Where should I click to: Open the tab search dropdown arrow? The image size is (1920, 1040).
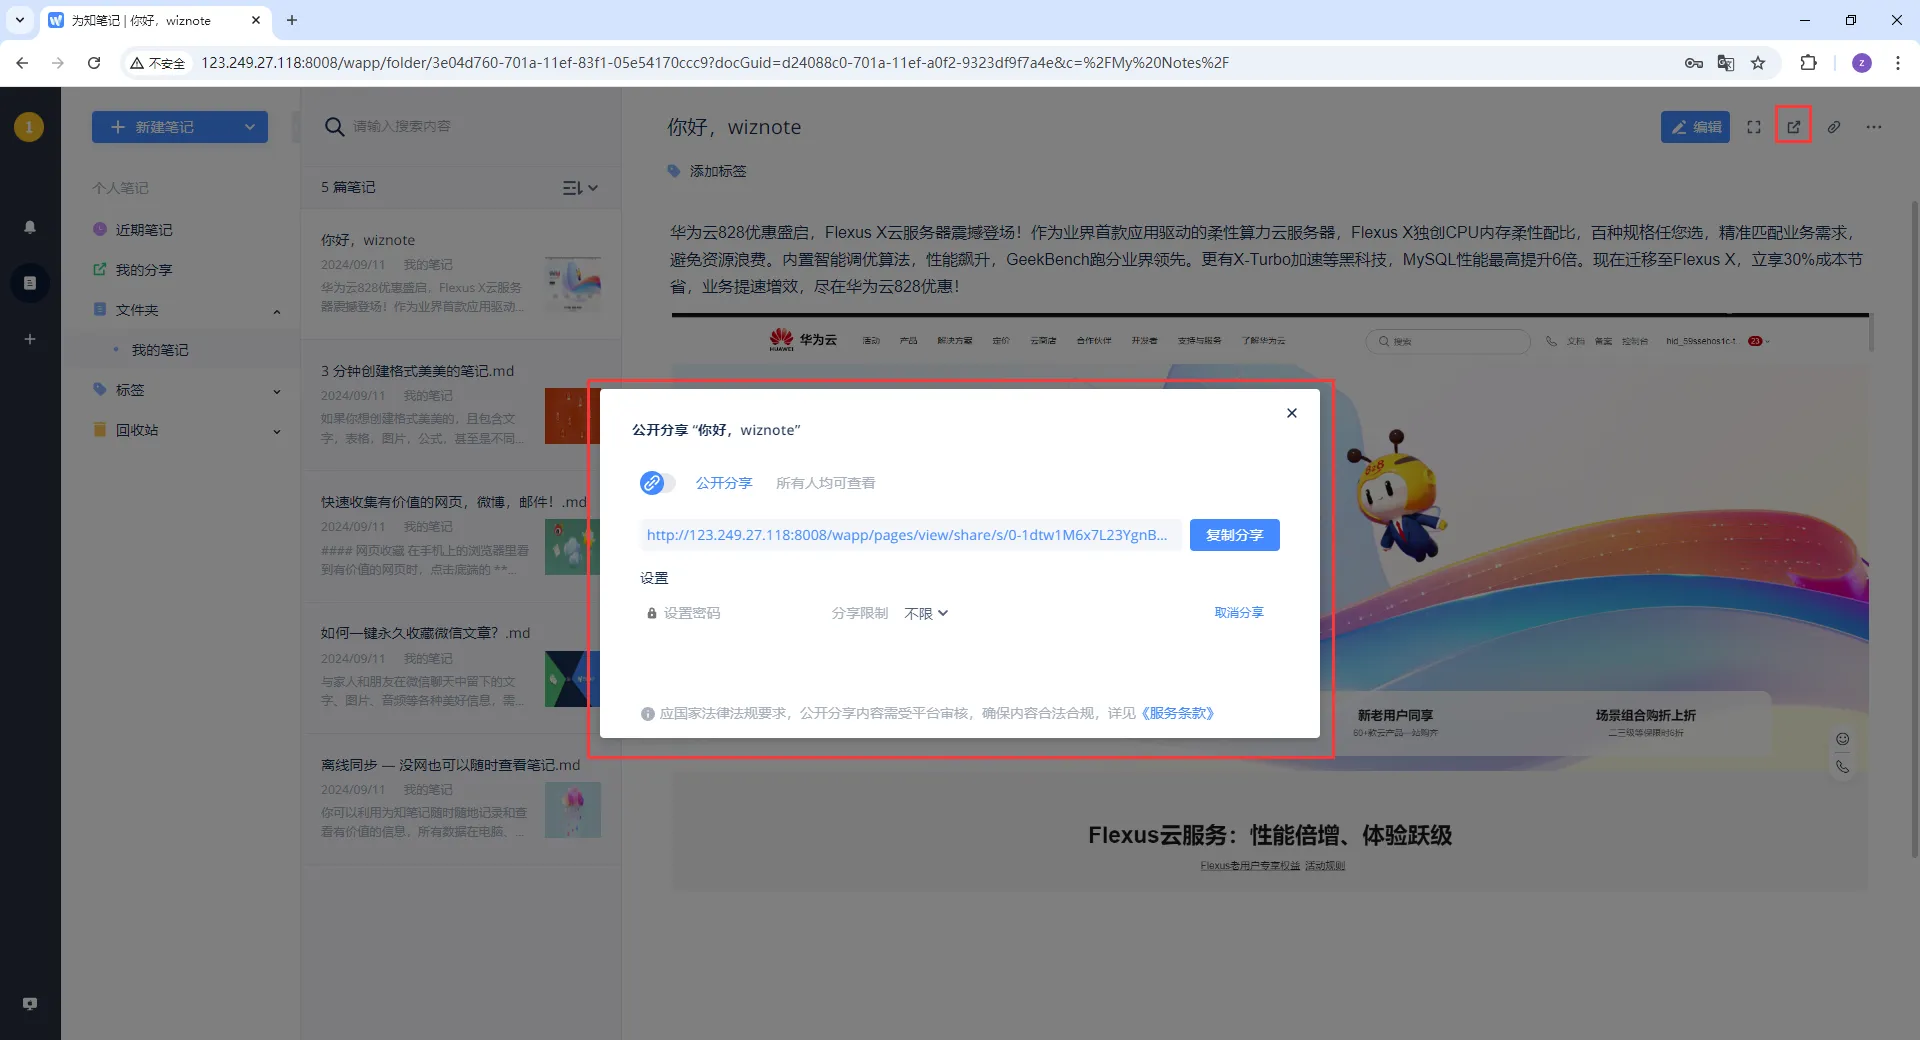click(19, 20)
